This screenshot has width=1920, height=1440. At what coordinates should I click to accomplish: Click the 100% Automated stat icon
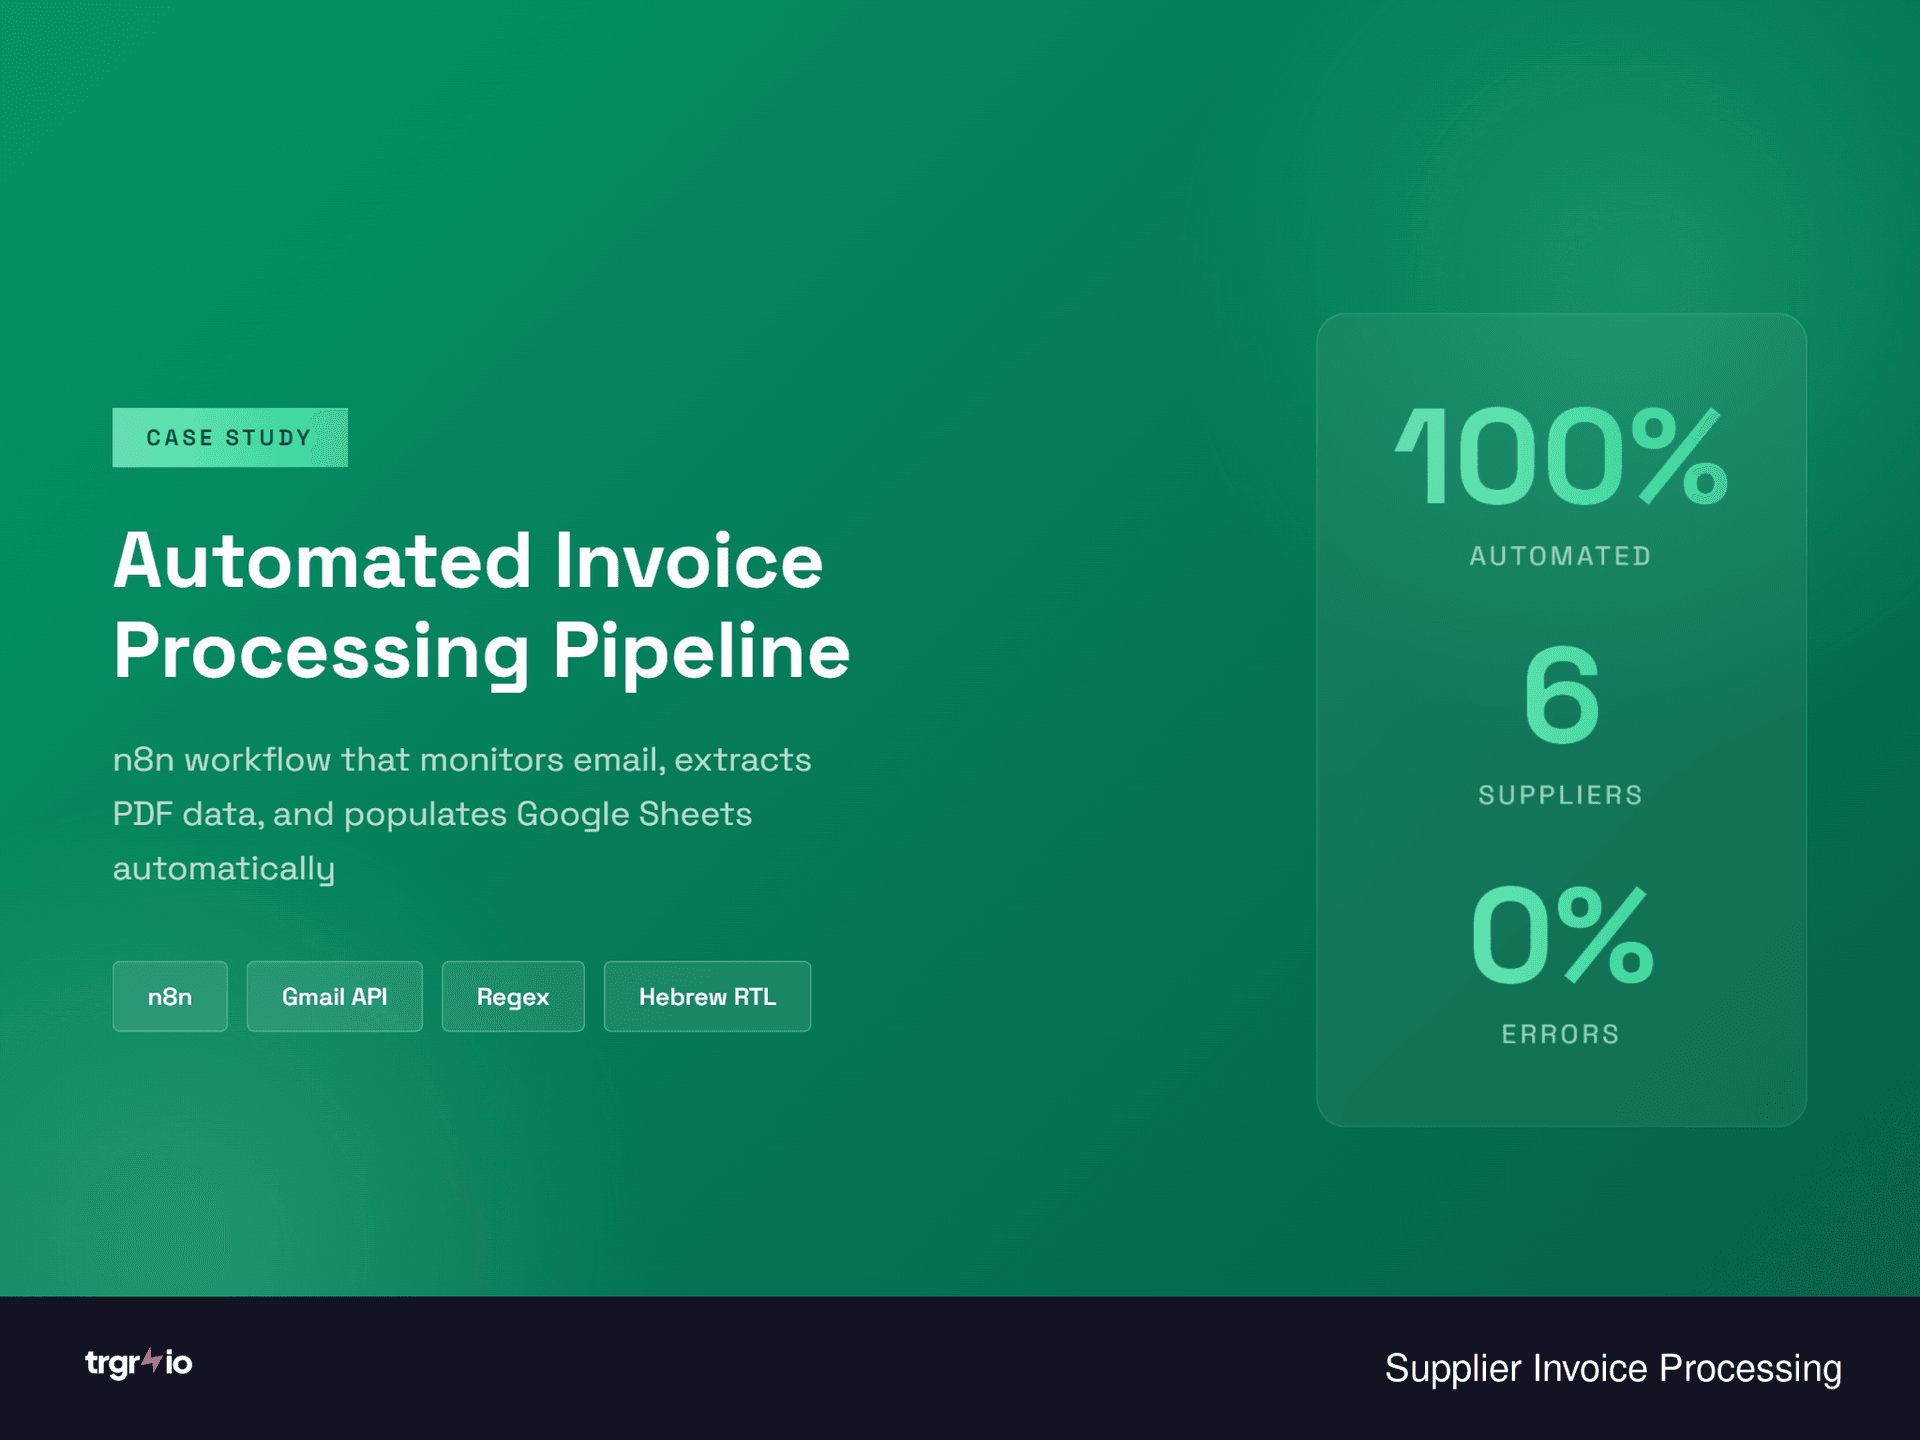(1560, 456)
